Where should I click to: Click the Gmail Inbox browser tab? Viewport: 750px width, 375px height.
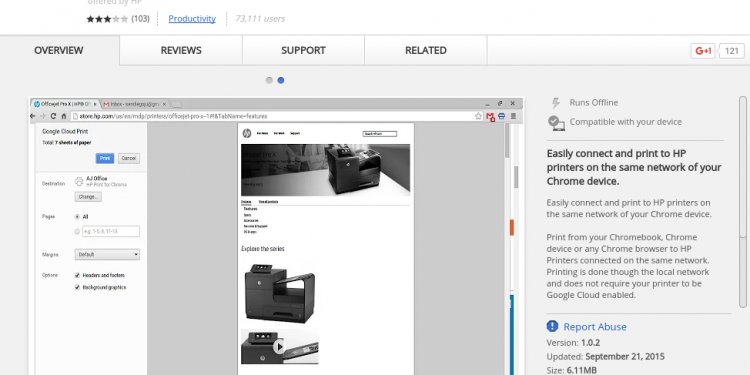click(x=134, y=104)
